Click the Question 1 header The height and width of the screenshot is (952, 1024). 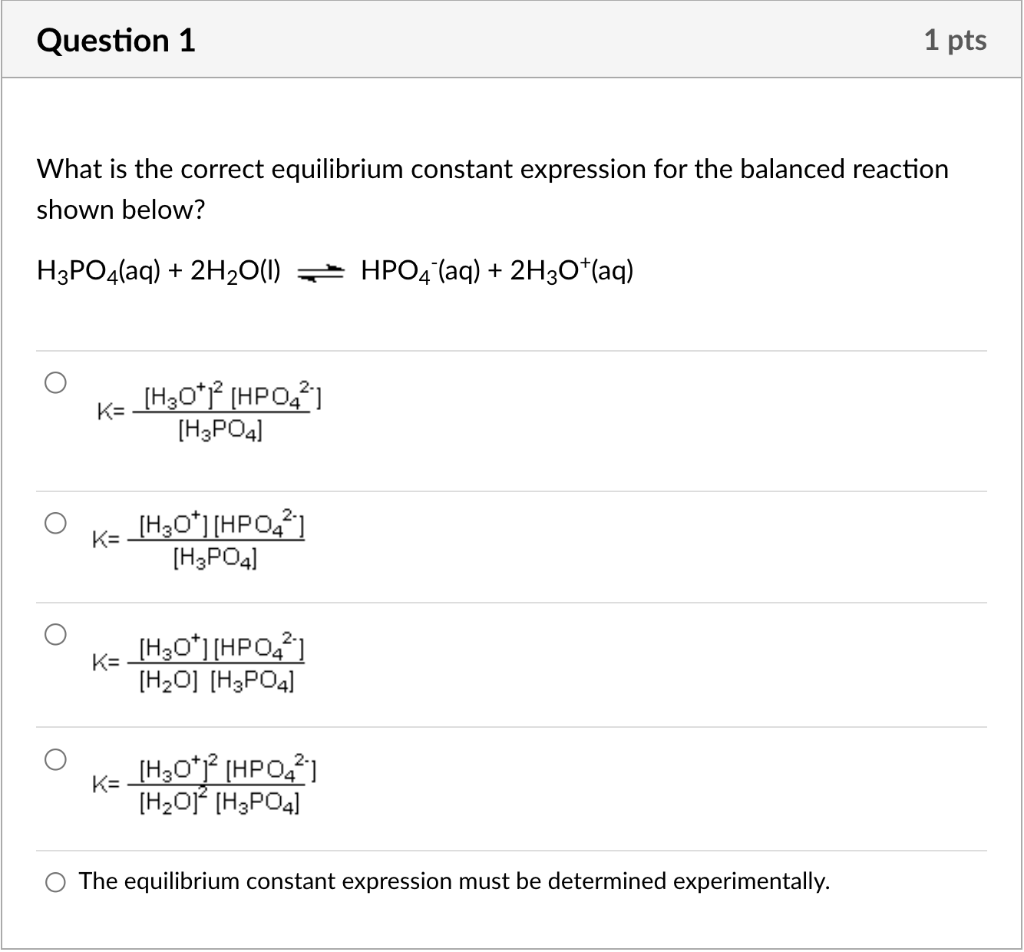coord(116,40)
